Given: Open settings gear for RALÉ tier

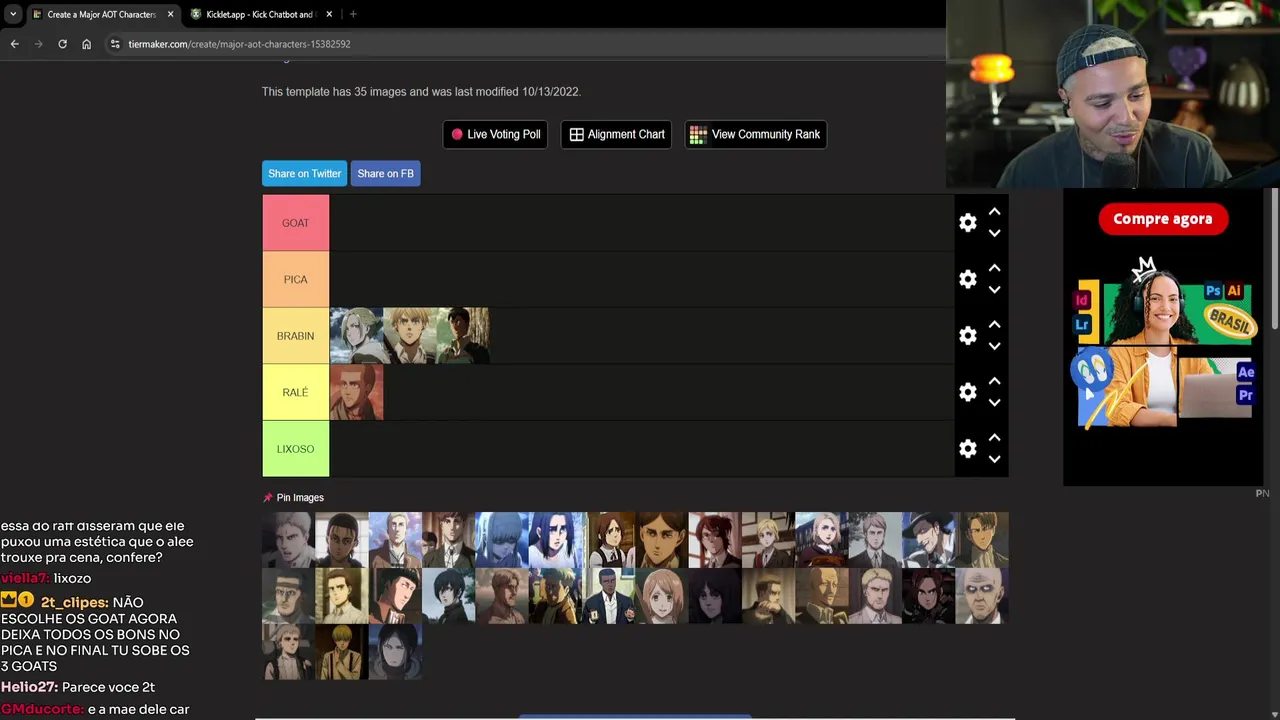Looking at the screenshot, I should [967, 392].
